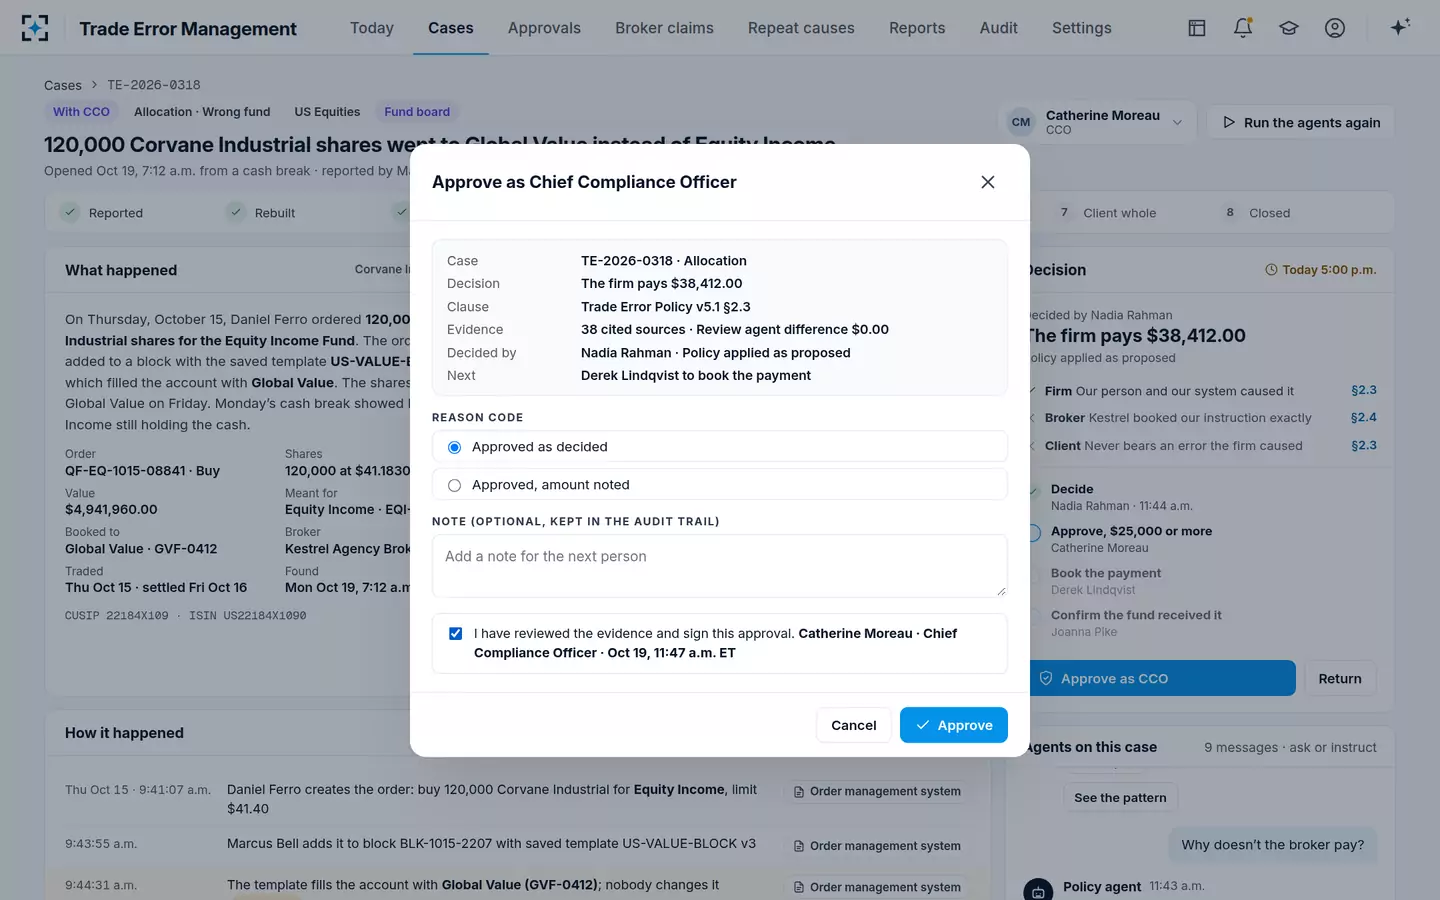Viewport: 1440px width, 900px height.
Task: Open the user account icon
Action: (1335, 28)
